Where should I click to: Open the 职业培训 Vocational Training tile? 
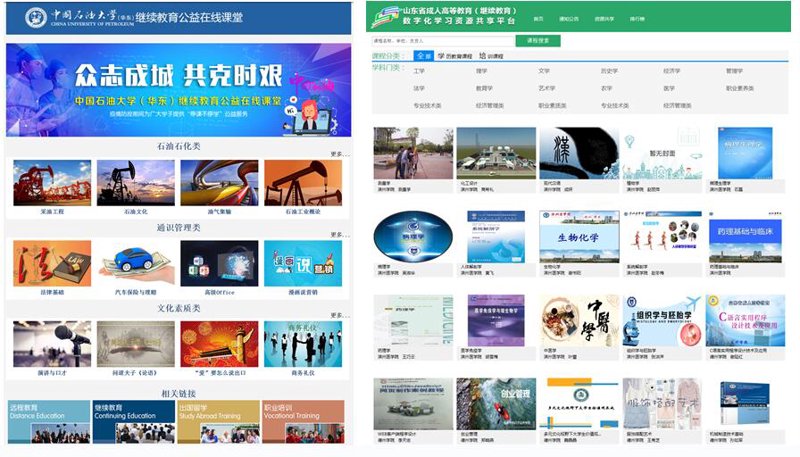click(x=303, y=422)
